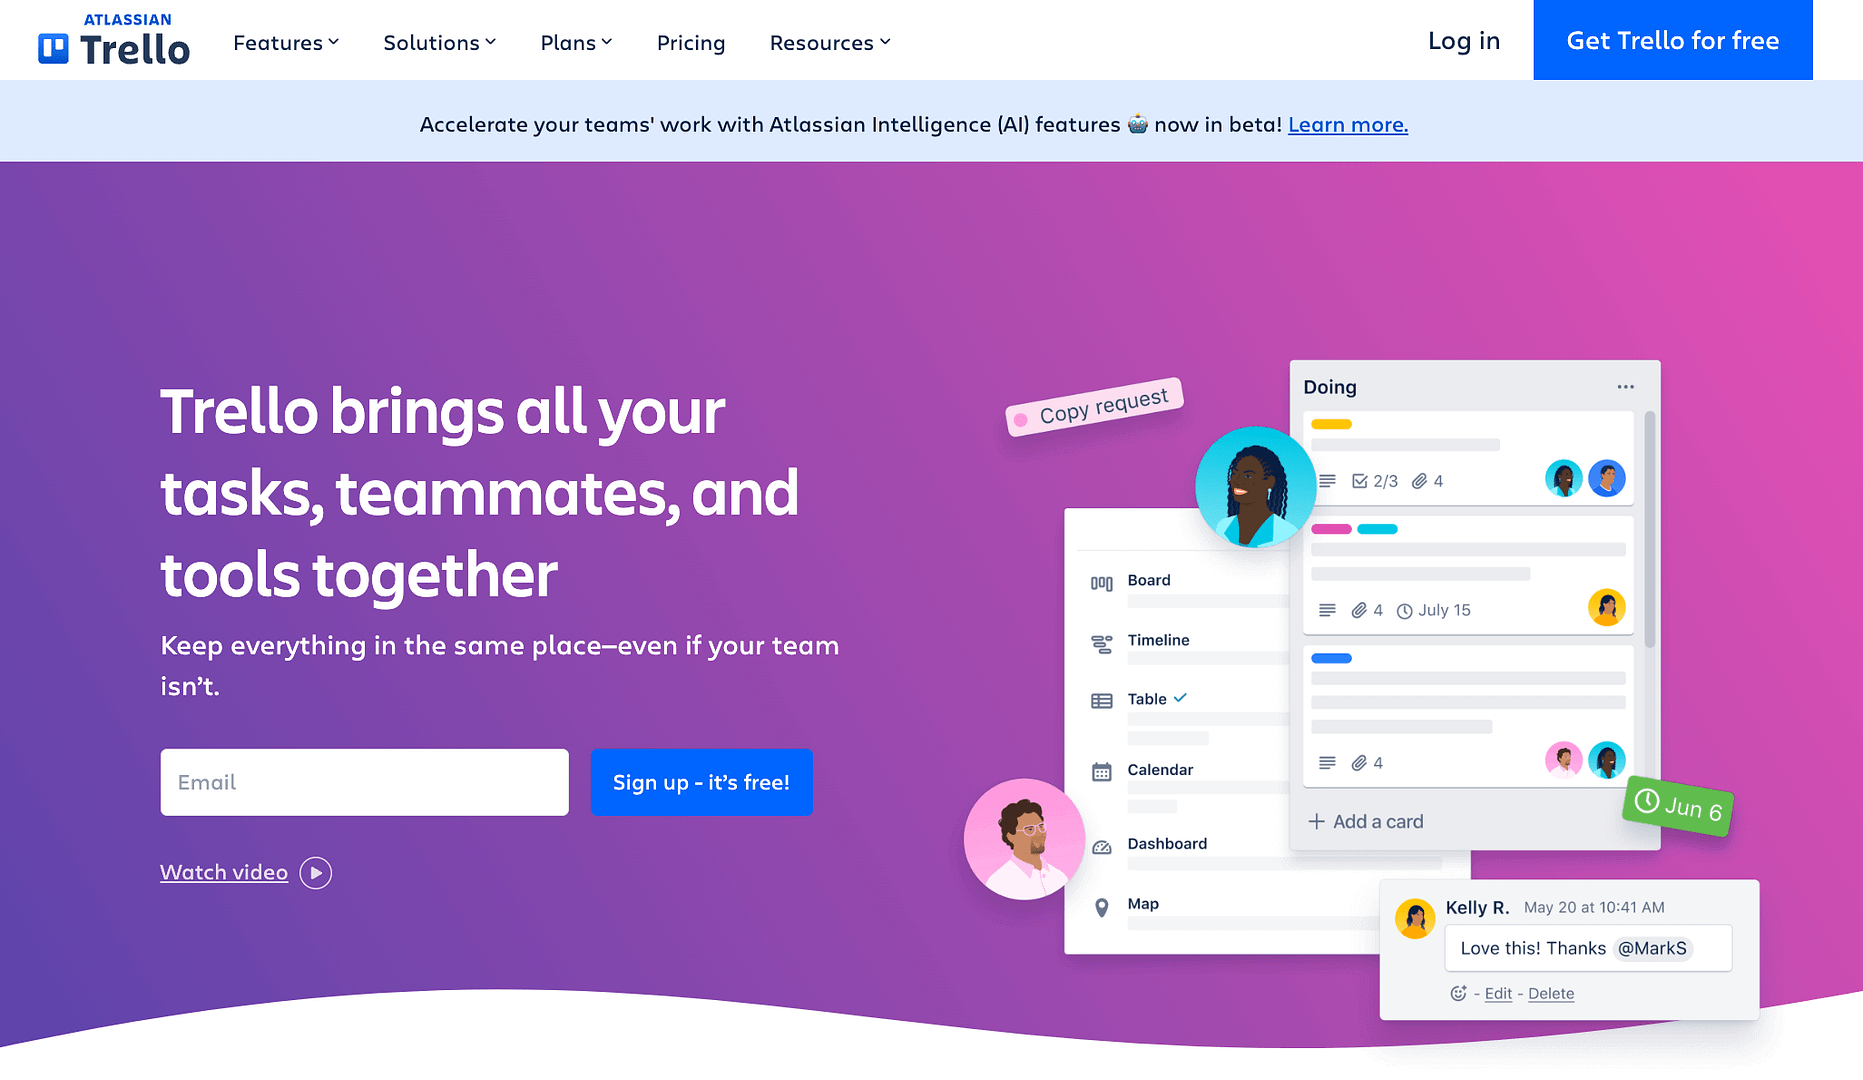Click the Atlassian wordmark above Trello
This screenshot has width=1863, height=1080.
(x=127, y=19)
